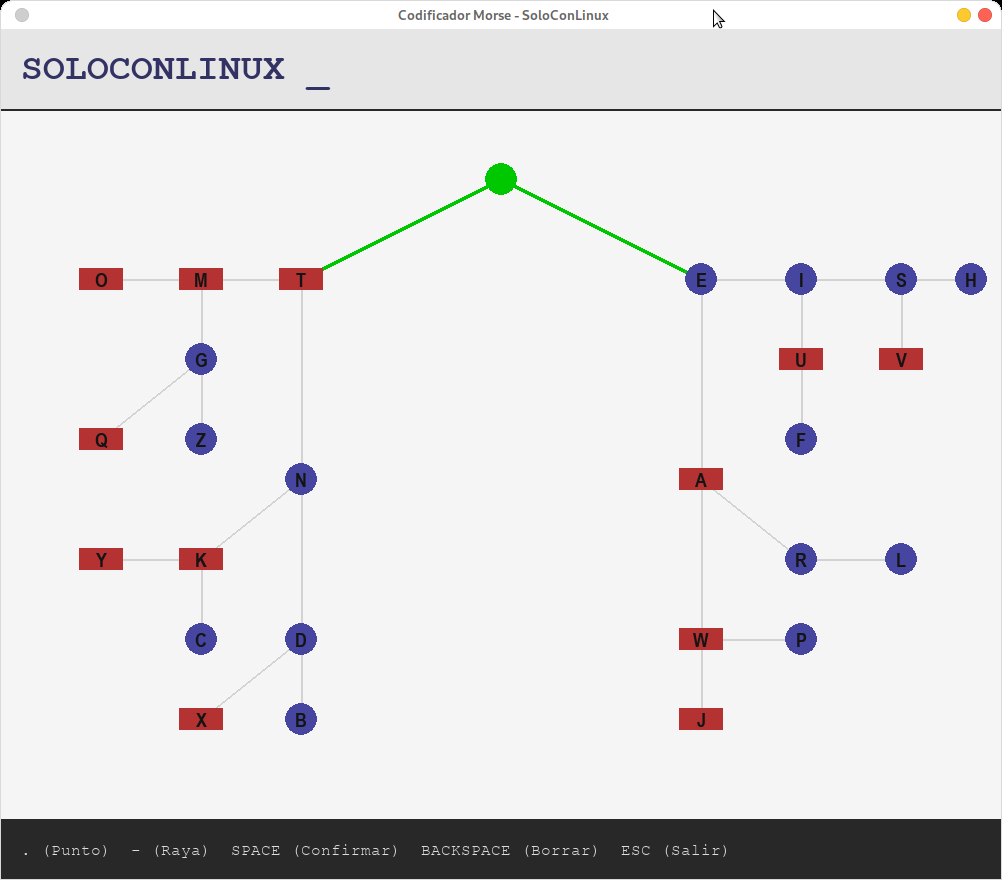Click the red W rectangle node
The width and height of the screenshot is (1002, 880).
(701, 639)
